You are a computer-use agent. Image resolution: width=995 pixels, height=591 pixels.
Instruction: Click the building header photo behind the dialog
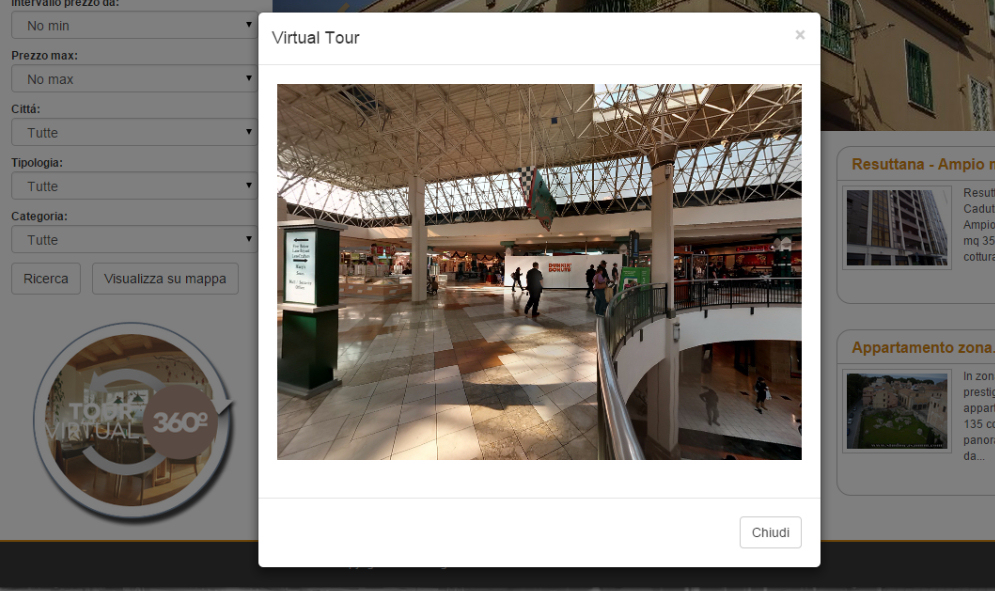click(x=907, y=65)
